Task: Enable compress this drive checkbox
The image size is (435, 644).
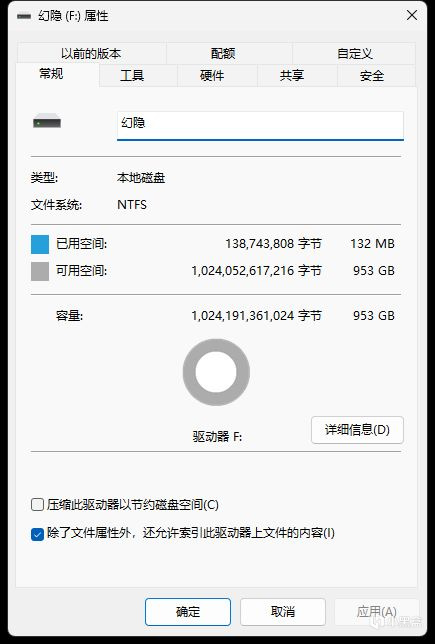Action: [x=37, y=504]
